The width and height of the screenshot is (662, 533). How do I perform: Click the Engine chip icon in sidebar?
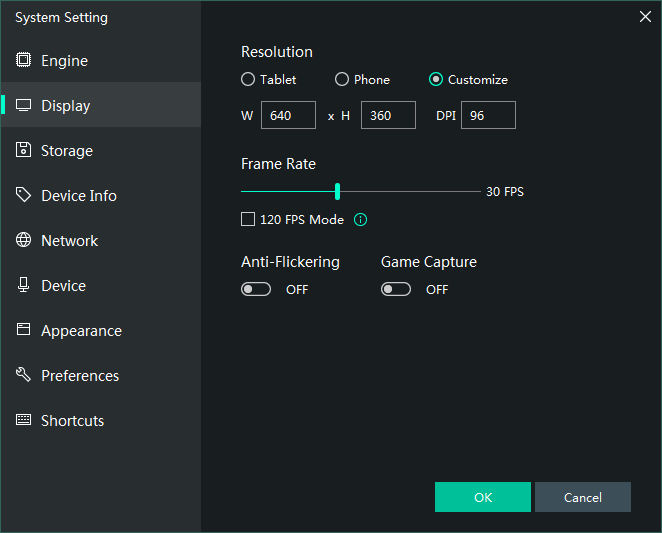pyautogui.click(x=23, y=60)
